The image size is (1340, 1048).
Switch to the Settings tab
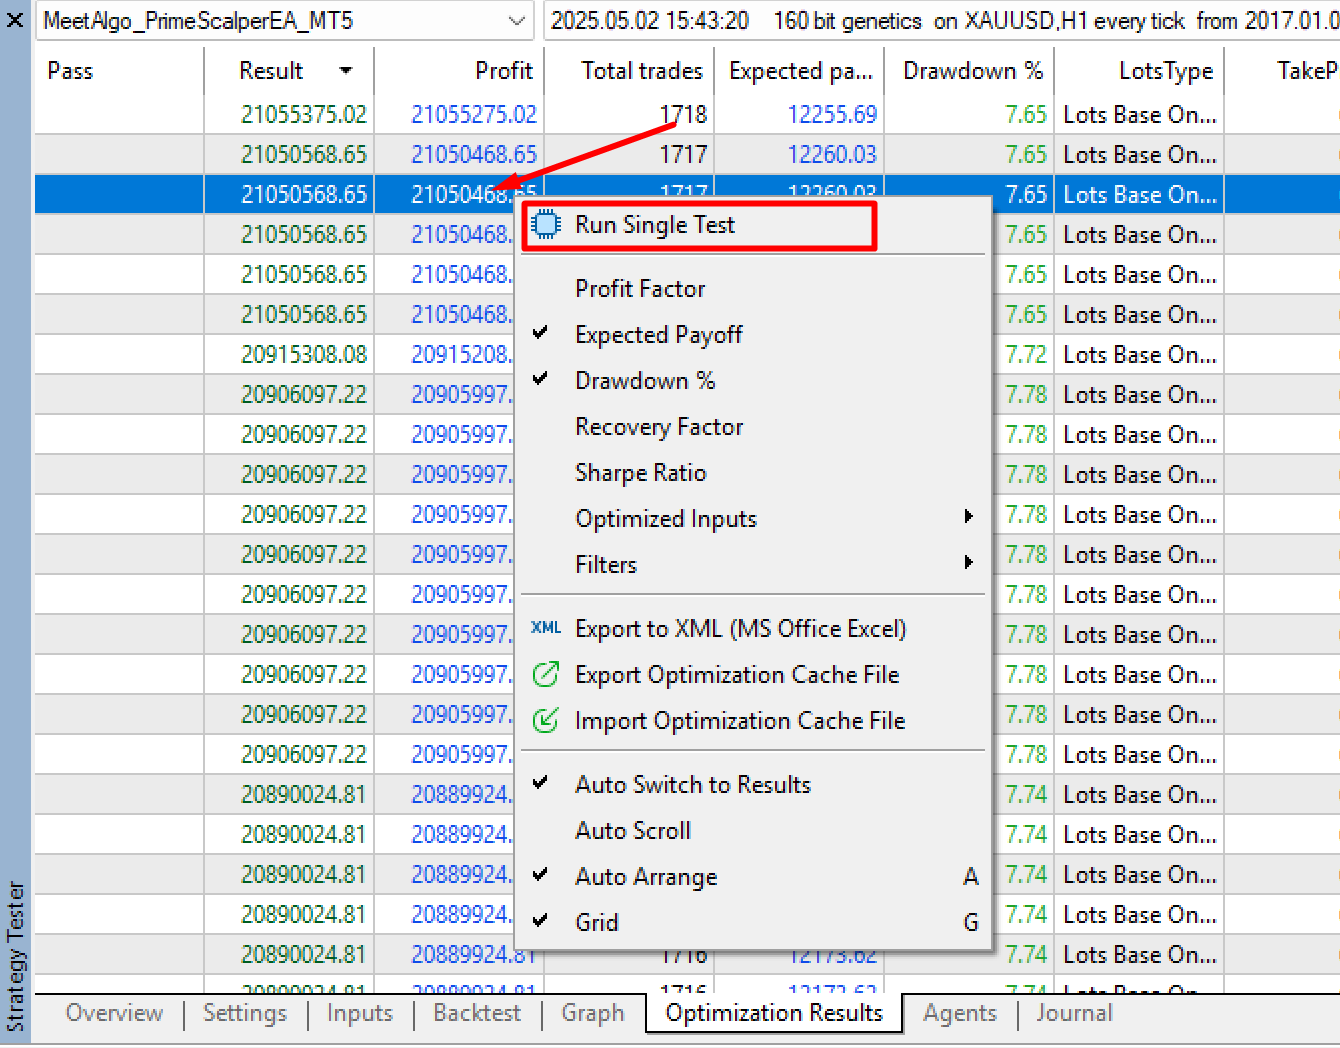245,1013
